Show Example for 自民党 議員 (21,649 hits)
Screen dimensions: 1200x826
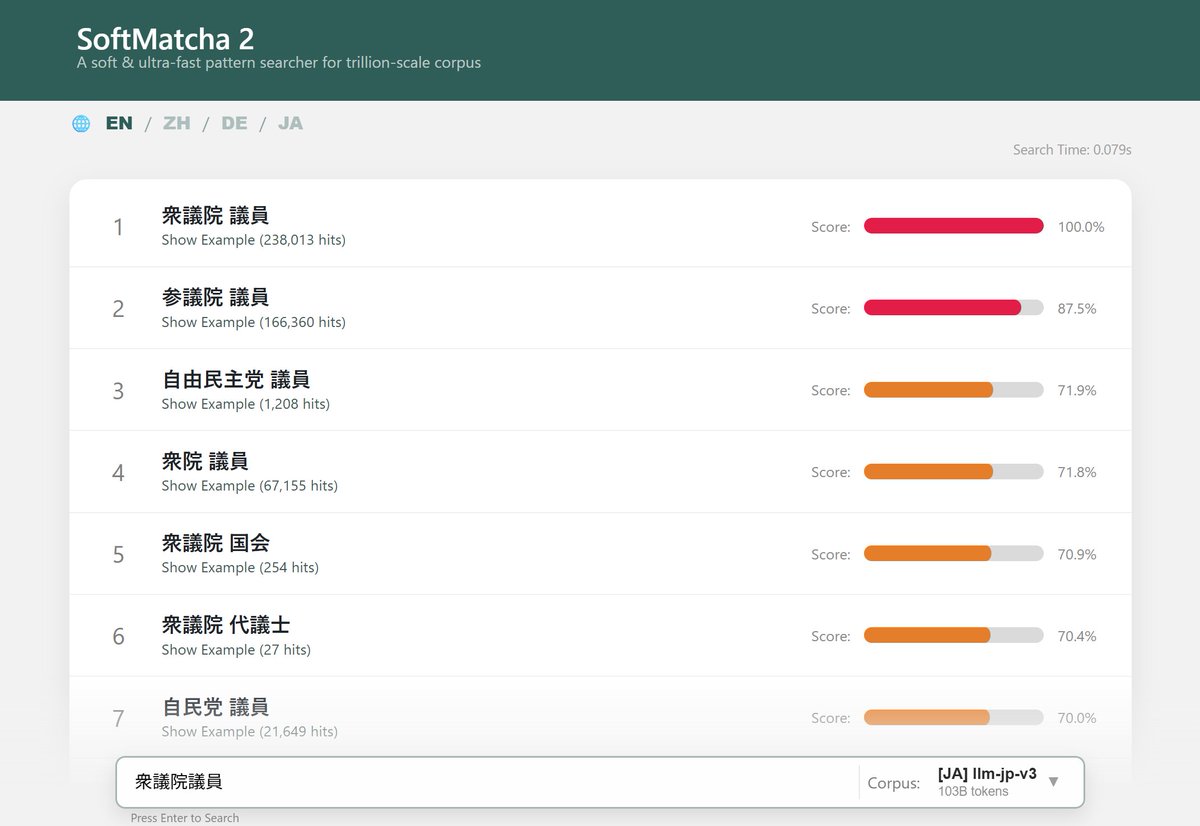point(250,732)
